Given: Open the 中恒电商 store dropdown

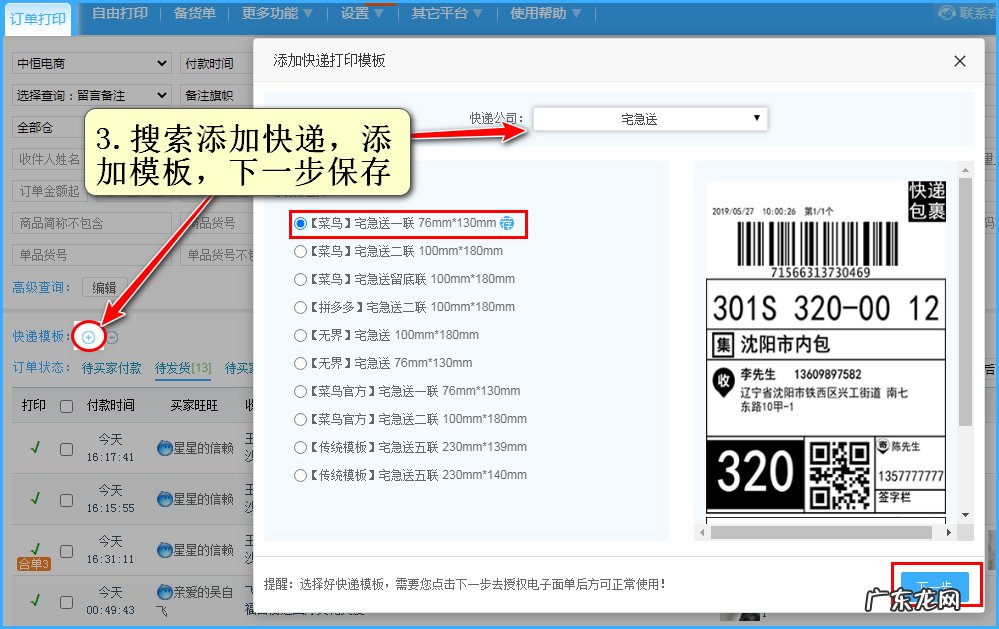Looking at the screenshot, I should 90,63.
